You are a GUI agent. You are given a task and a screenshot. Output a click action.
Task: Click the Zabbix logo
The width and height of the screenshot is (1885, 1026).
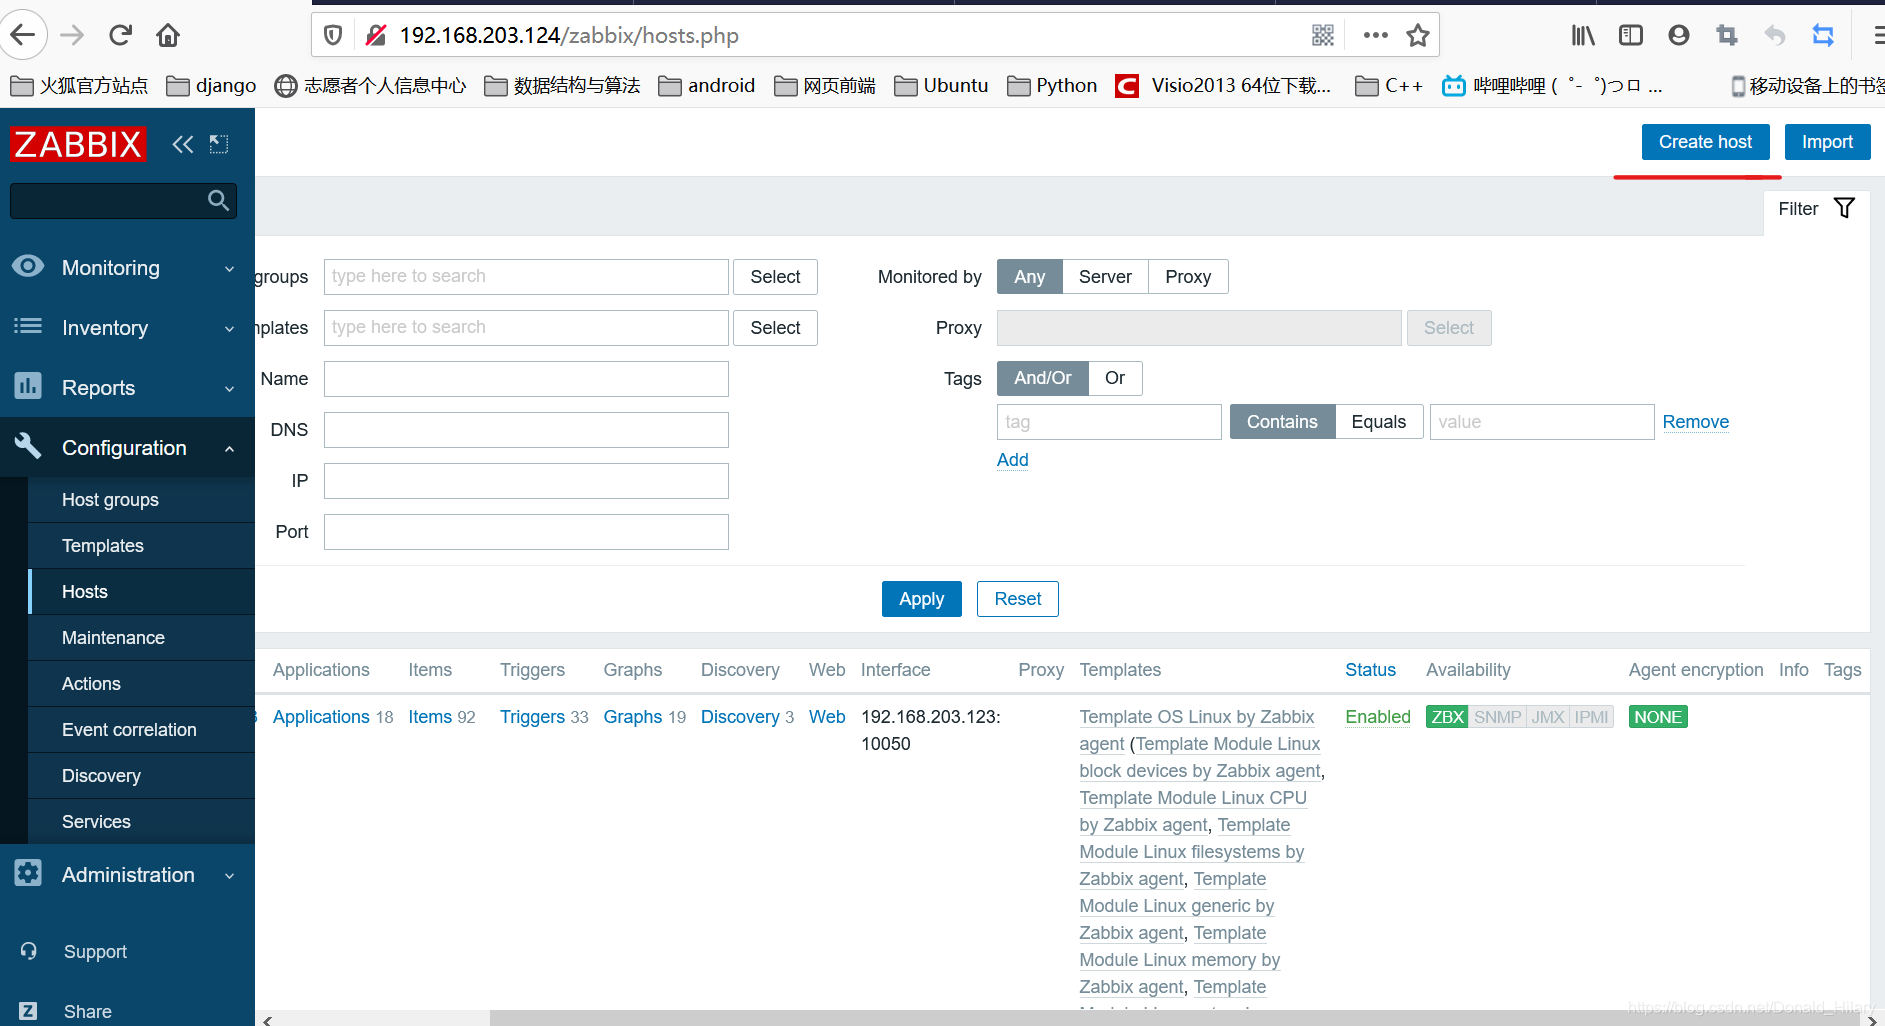[x=78, y=144]
